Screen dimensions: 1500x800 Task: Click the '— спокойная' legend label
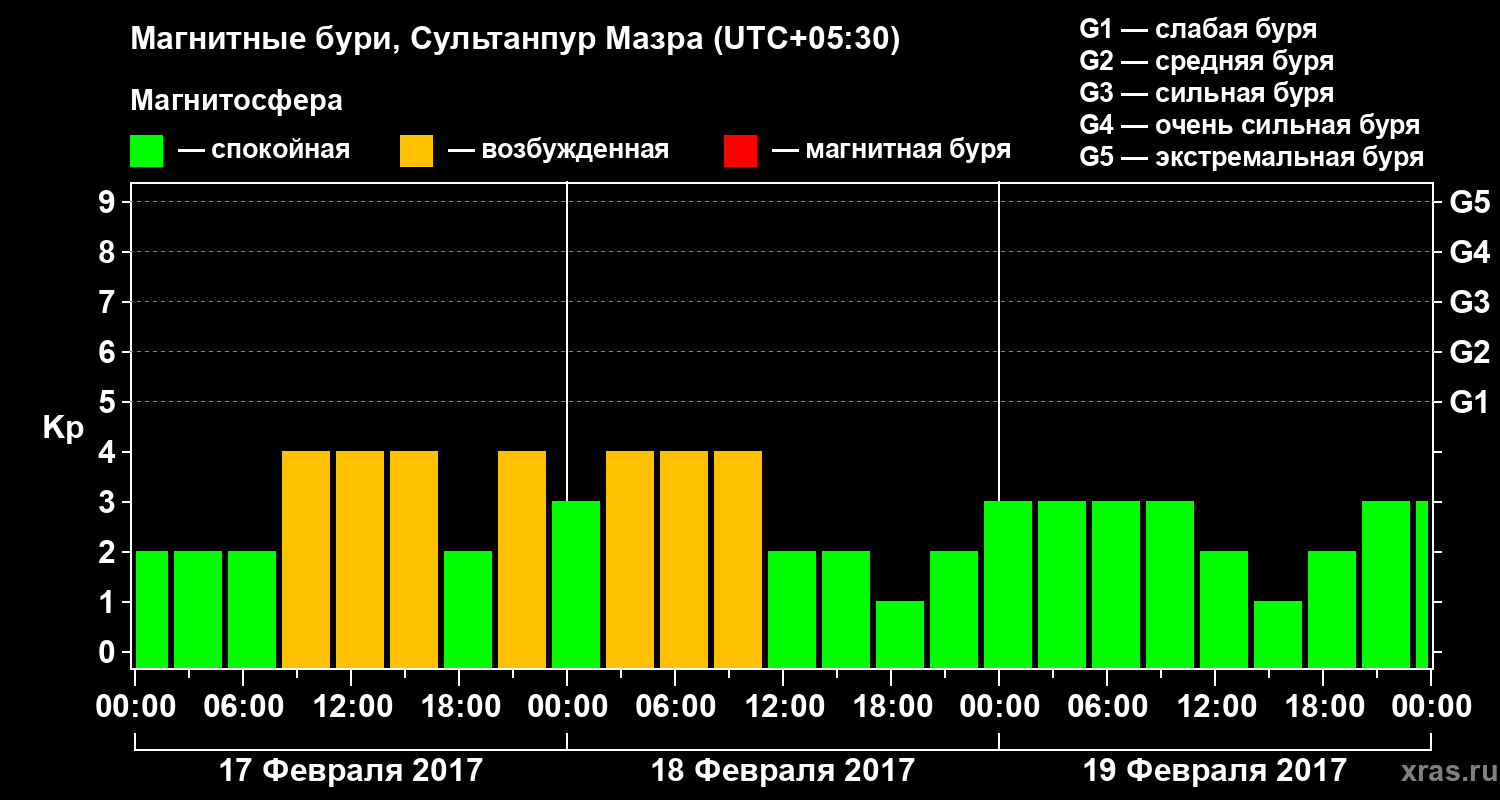tap(264, 150)
